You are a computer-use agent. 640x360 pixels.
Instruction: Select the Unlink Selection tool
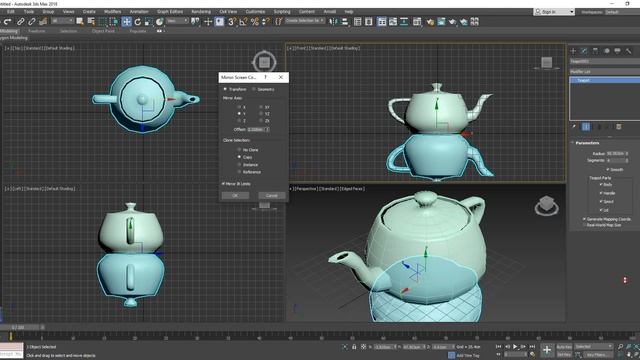(x=31, y=22)
